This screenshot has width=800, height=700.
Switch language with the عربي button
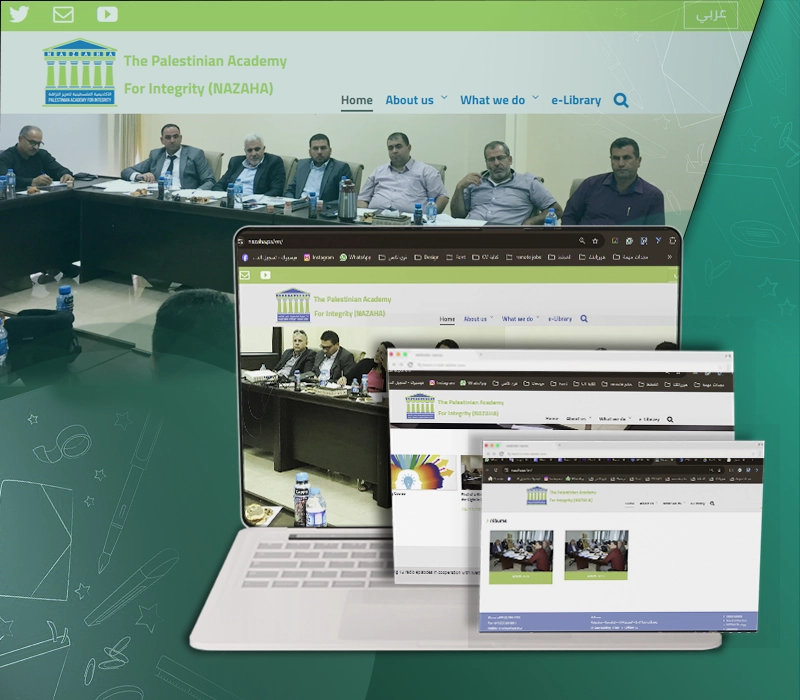coord(711,15)
